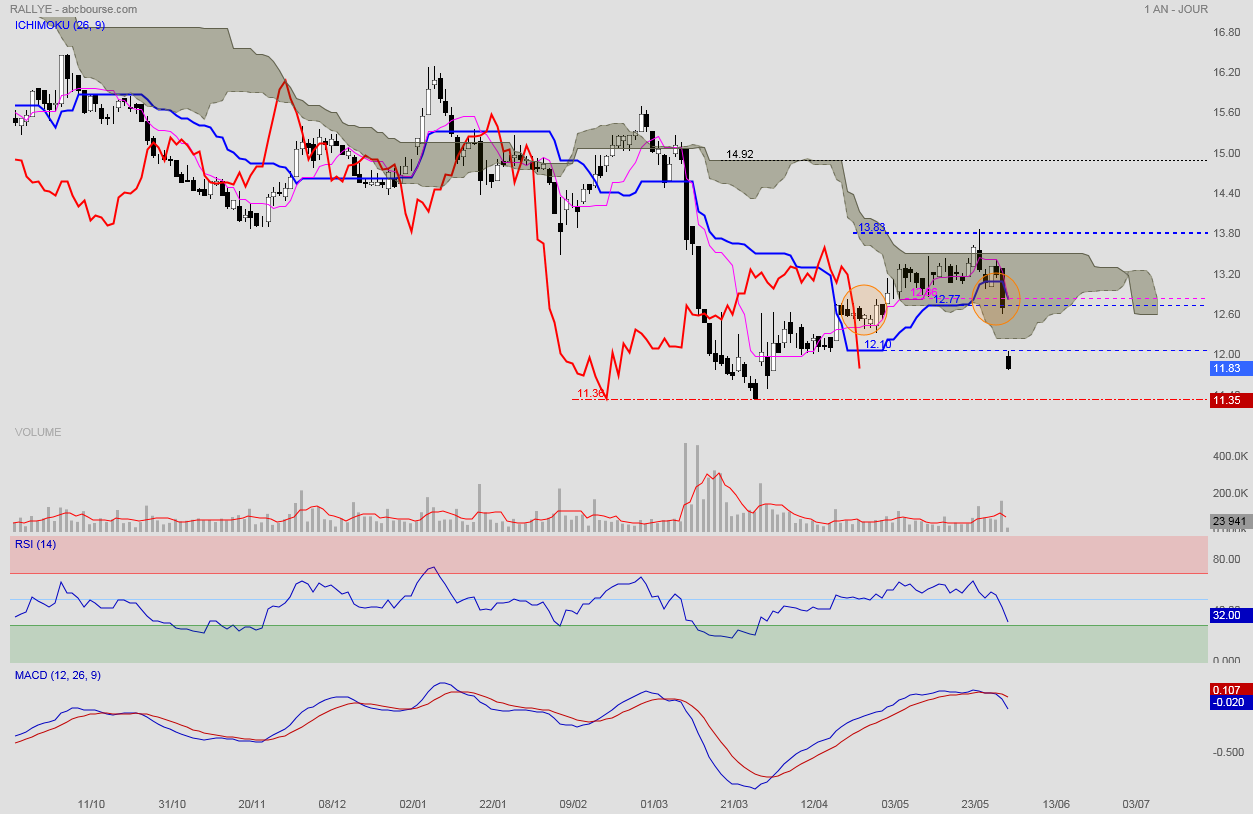Click the 20/11 date axis label
Image resolution: width=1253 pixels, height=814 pixels.
coord(252,804)
